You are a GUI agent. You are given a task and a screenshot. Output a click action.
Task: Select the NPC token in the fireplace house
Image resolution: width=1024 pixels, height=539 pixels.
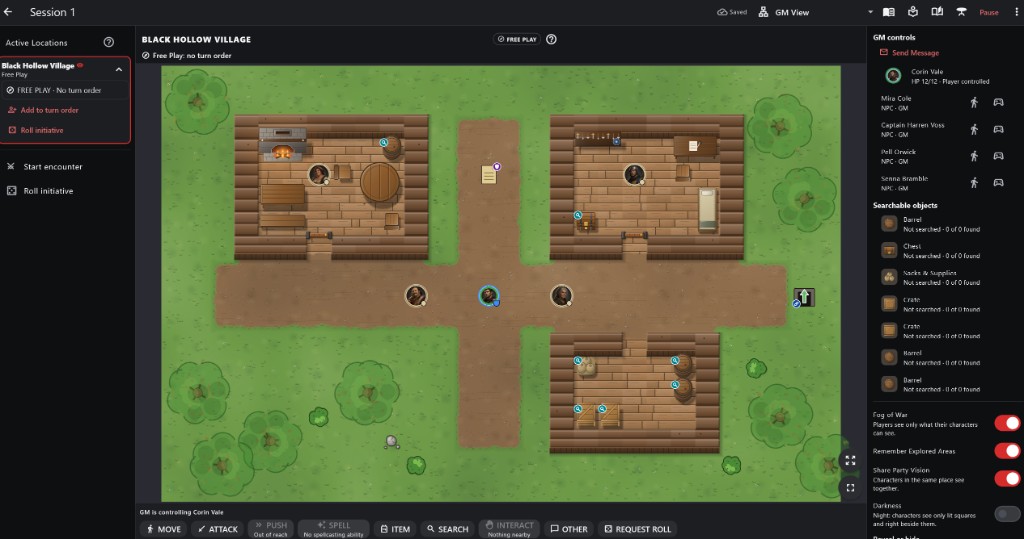click(x=318, y=174)
